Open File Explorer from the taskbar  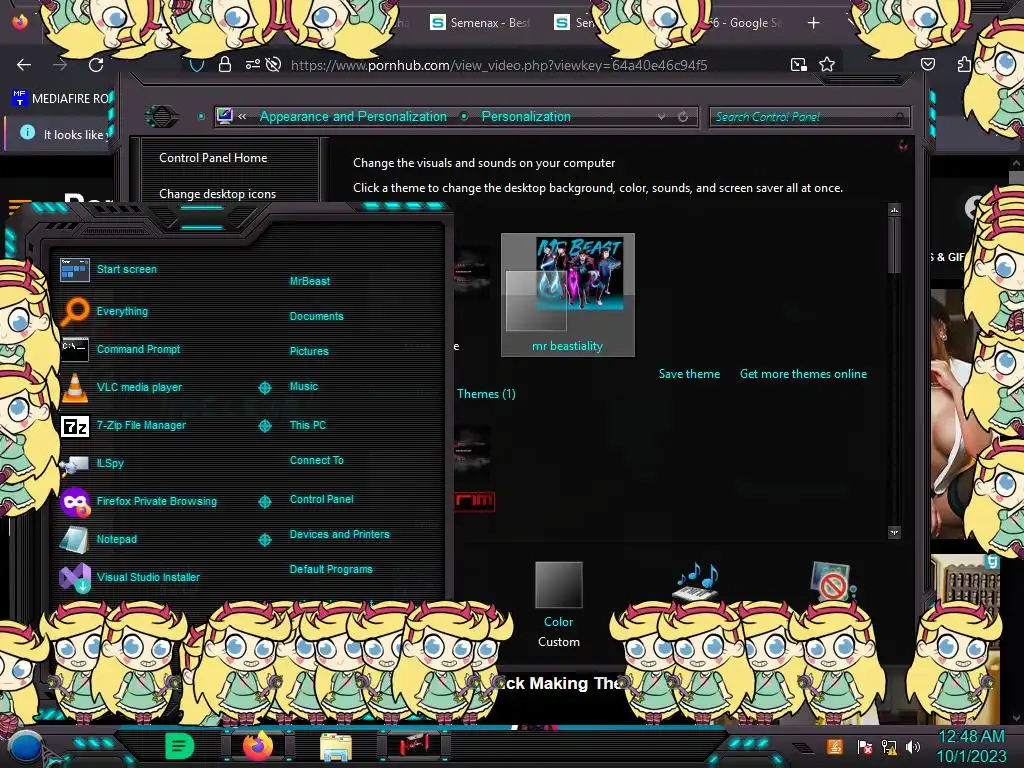[336, 747]
